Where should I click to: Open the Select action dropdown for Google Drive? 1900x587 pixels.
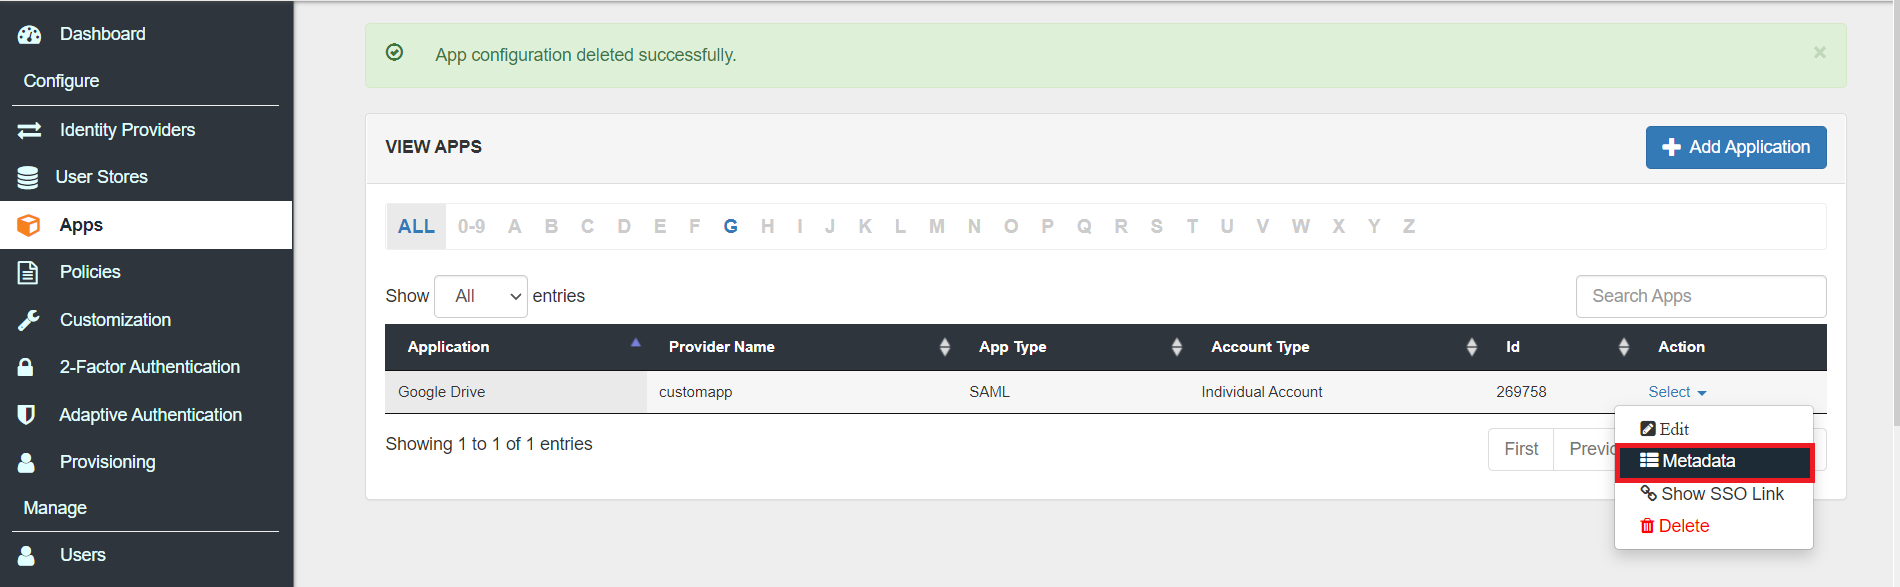click(1676, 391)
